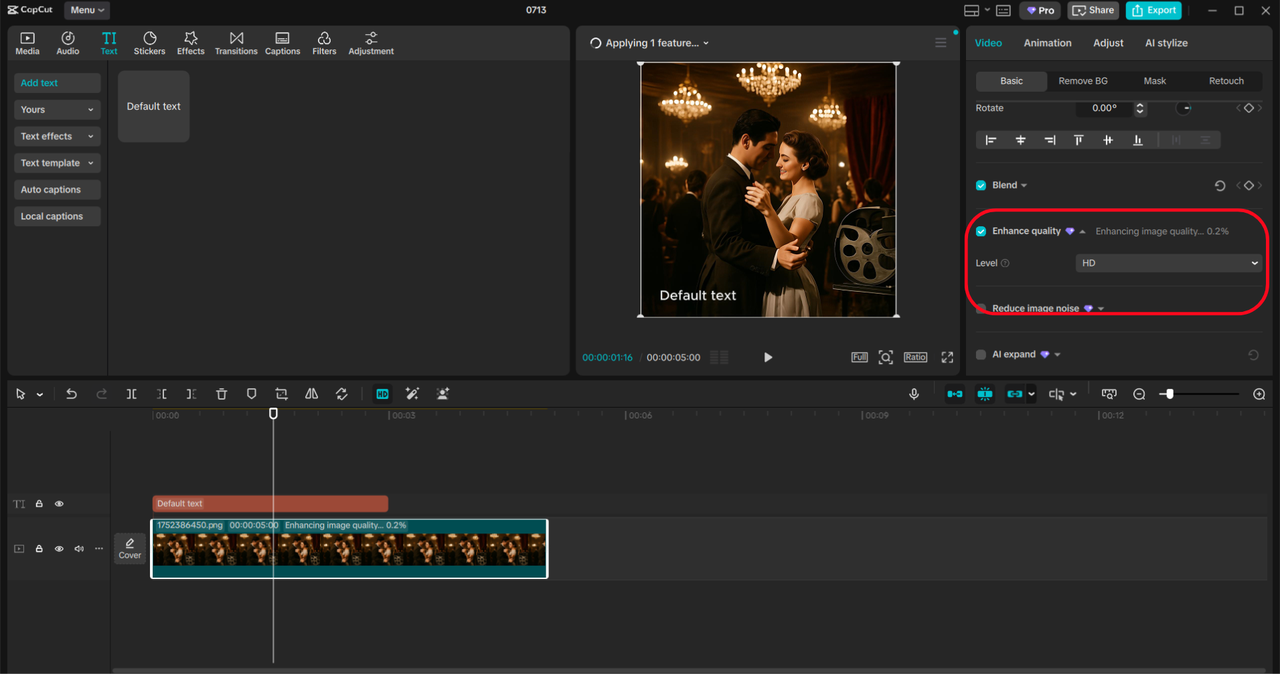Click the Export button
The height and width of the screenshot is (674, 1280).
[1153, 10]
